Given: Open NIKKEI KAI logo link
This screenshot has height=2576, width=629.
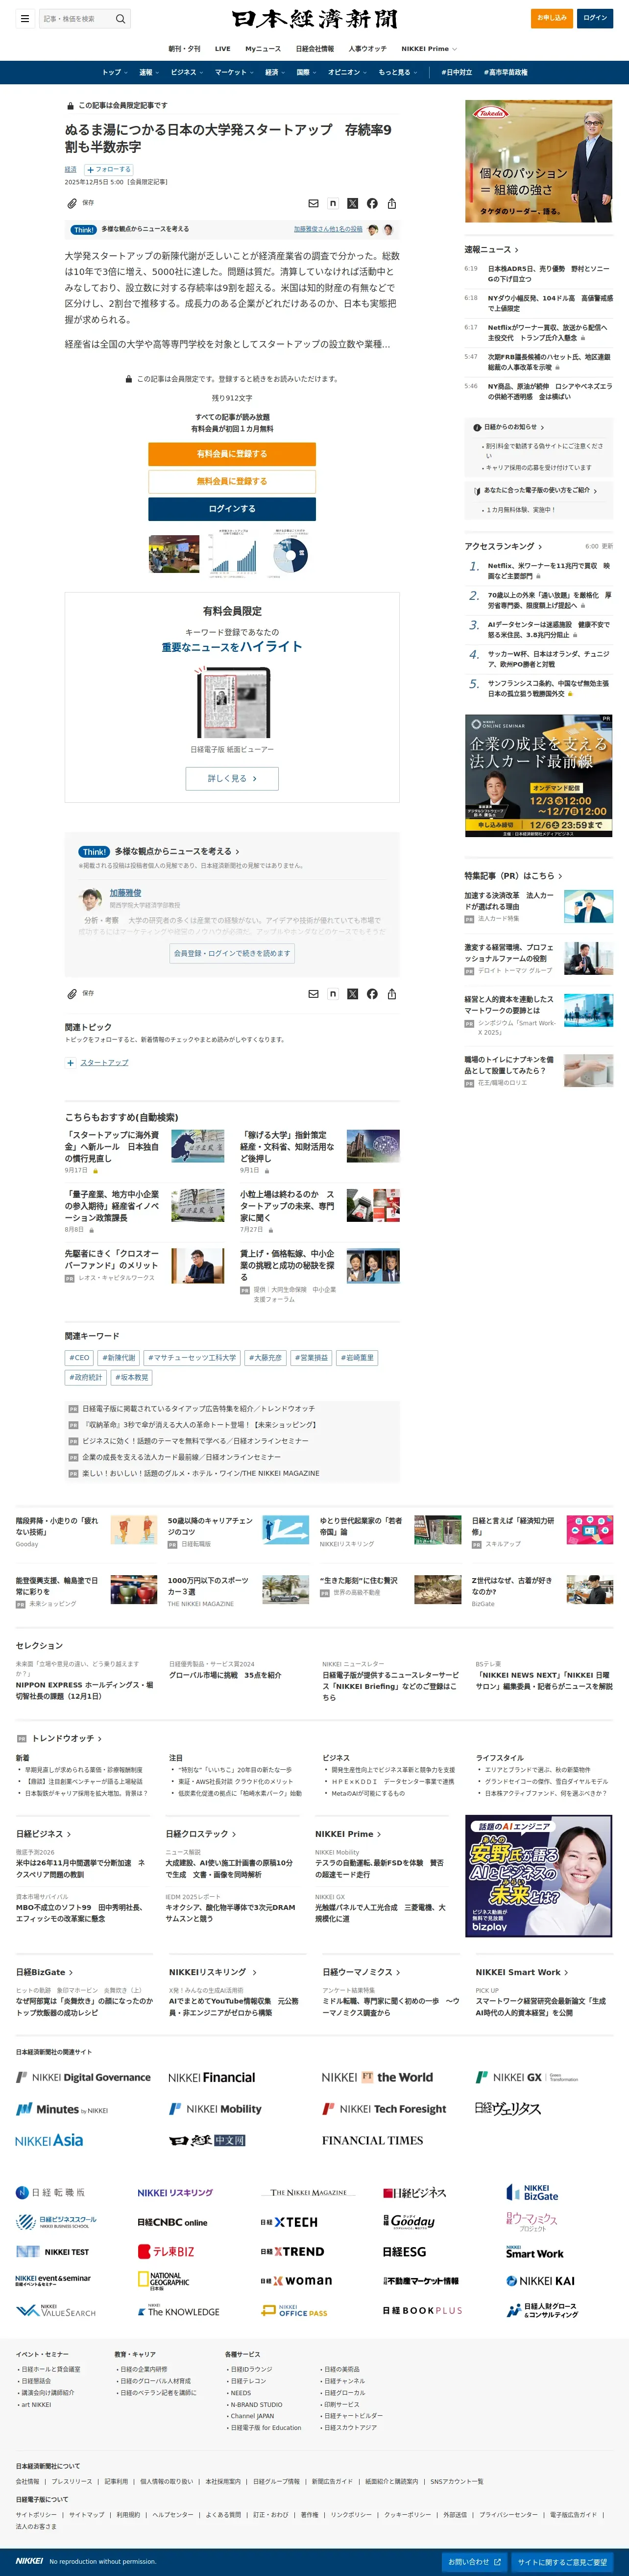Looking at the screenshot, I should 540,2281.
